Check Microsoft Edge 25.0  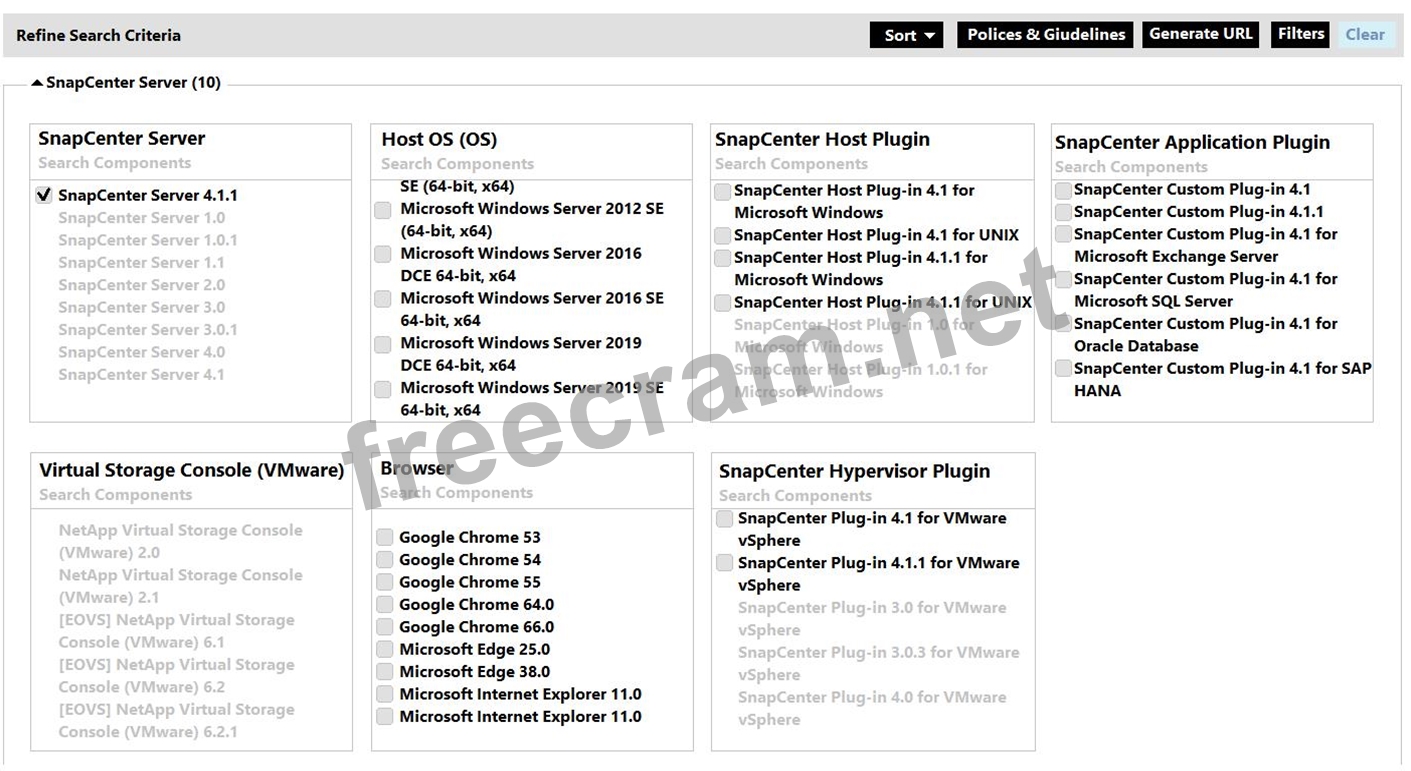tap(384, 650)
